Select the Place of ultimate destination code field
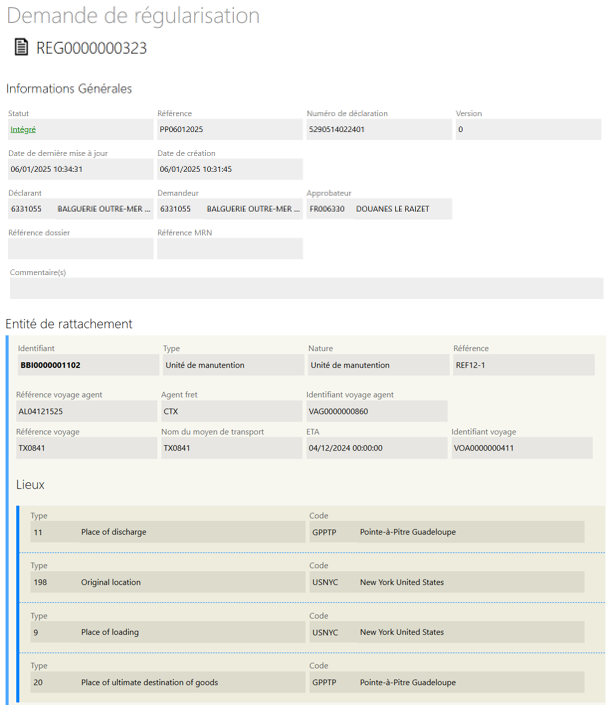Viewport: 607px width, 707px height. [446, 682]
